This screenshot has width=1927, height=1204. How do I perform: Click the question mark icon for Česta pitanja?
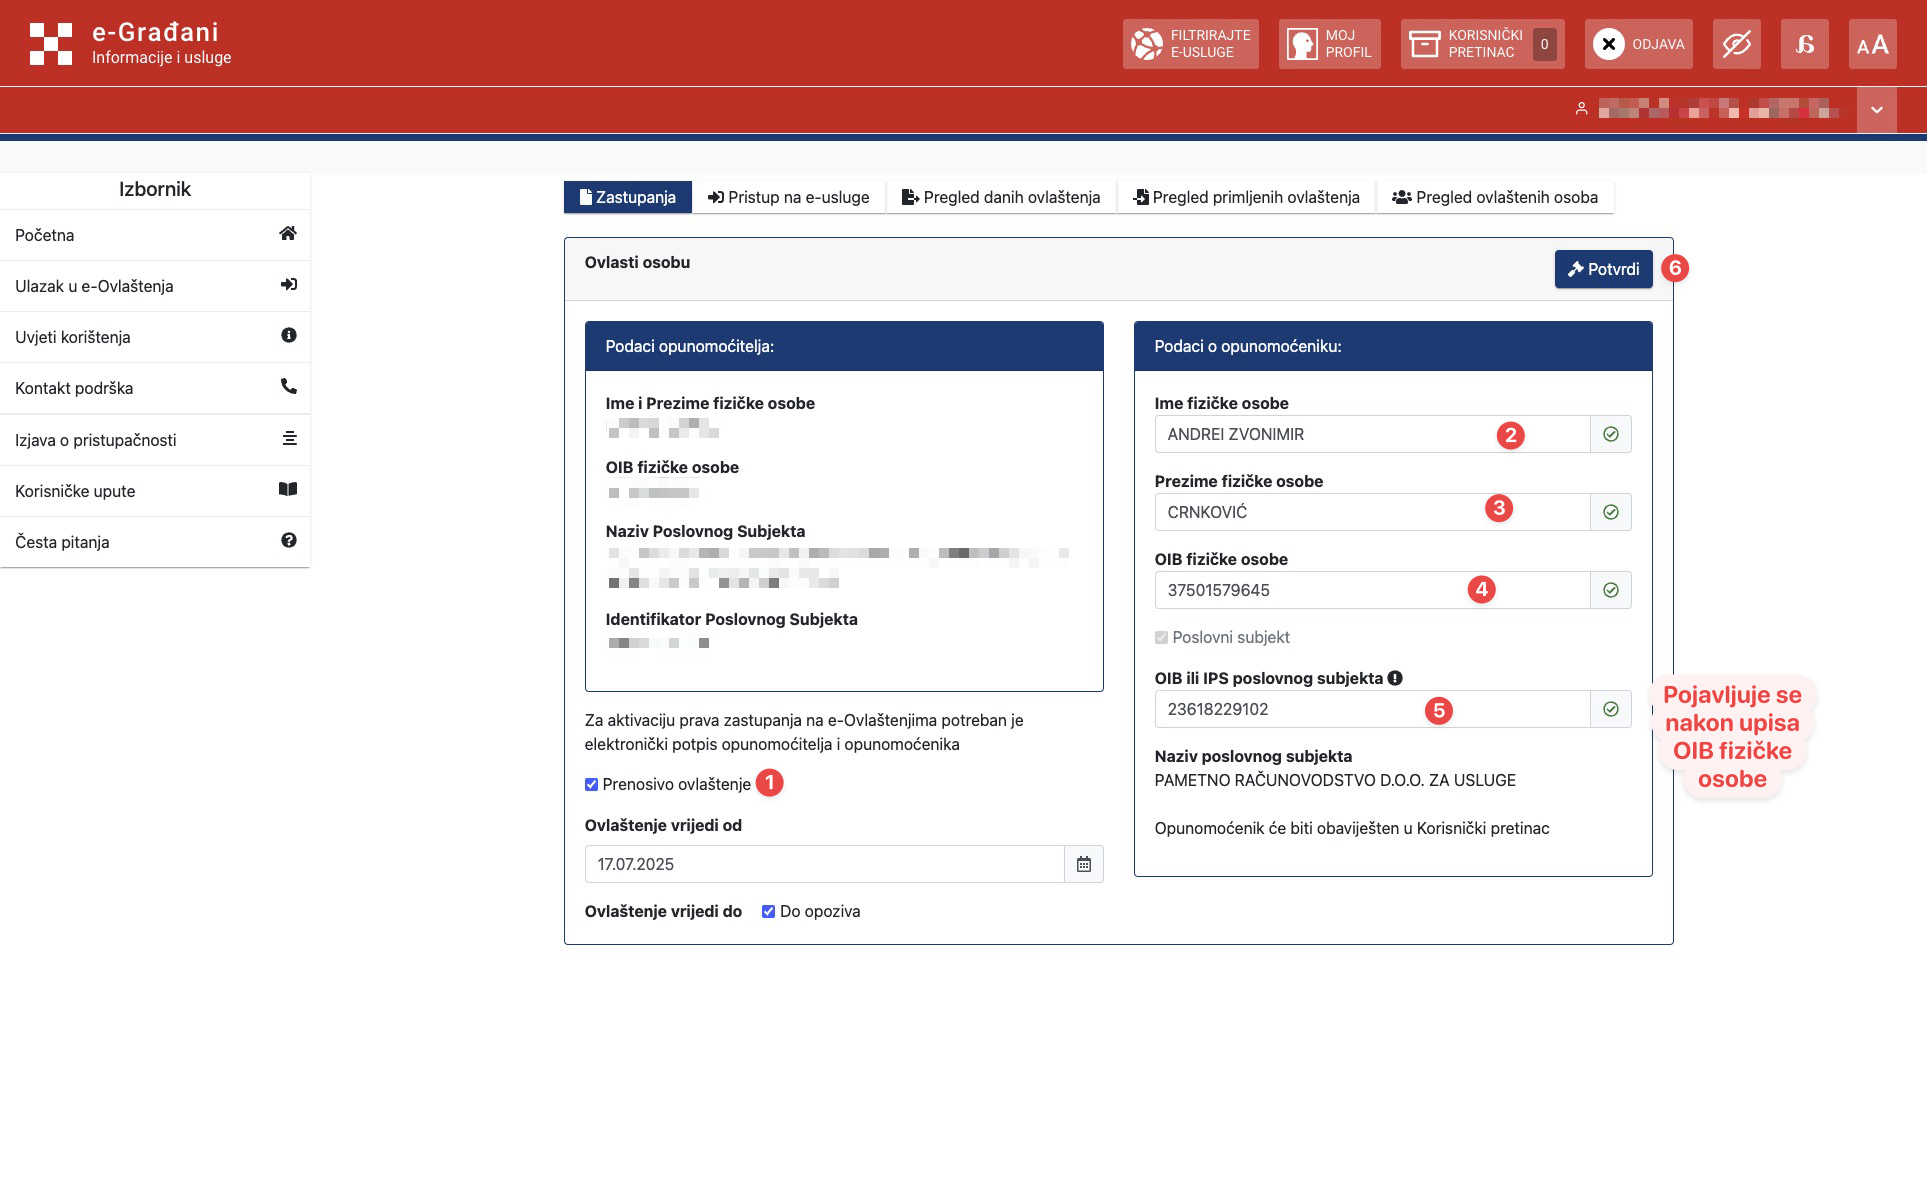point(288,541)
